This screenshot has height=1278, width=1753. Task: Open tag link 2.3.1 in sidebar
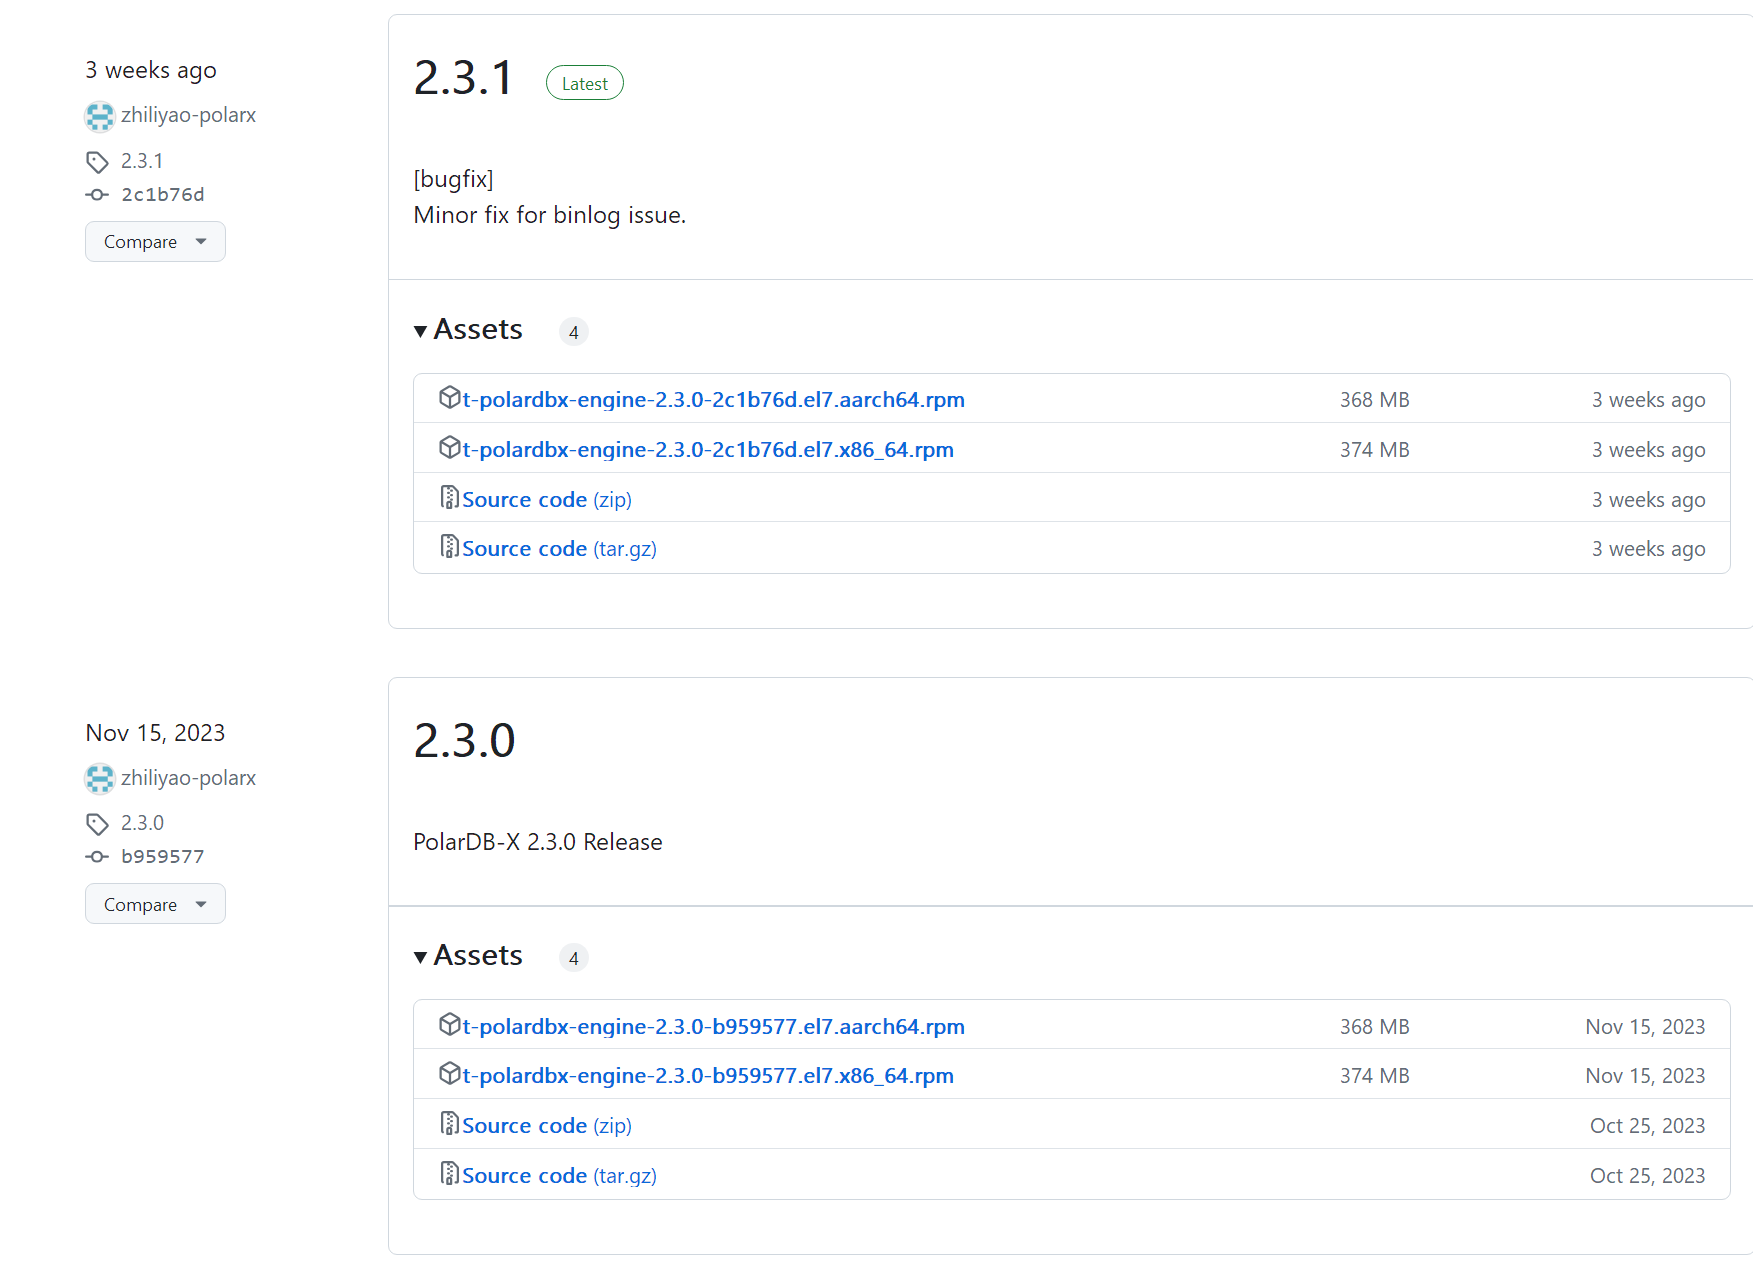coord(142,161)
